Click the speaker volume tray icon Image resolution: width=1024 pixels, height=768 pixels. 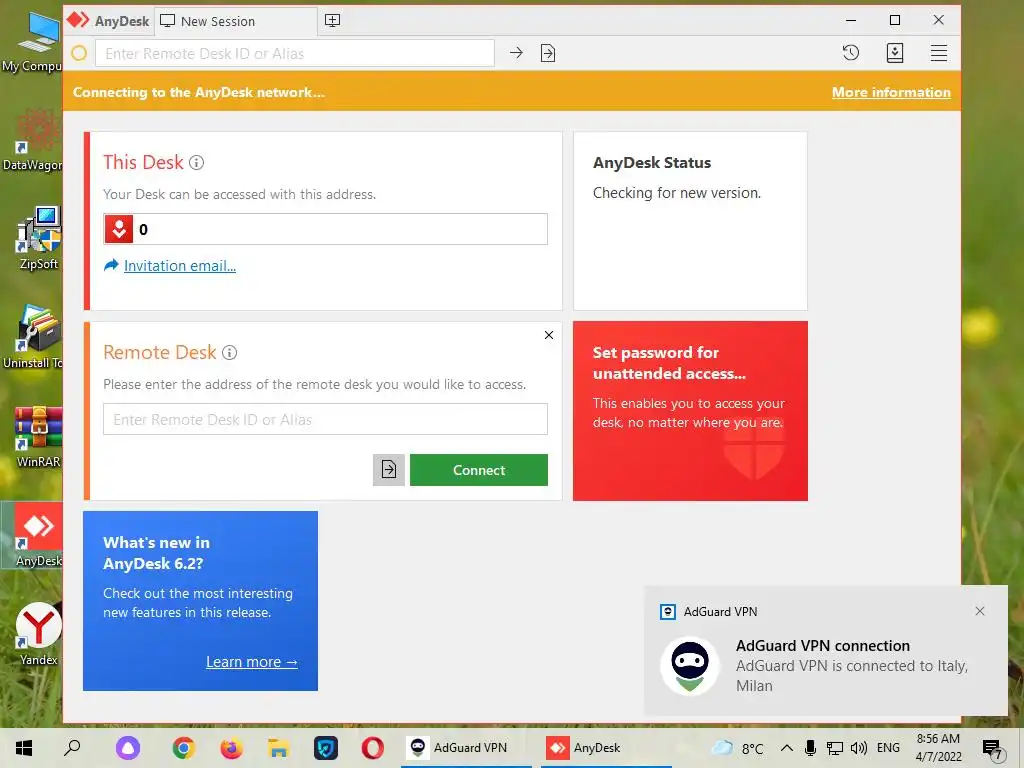click(859, 748)
